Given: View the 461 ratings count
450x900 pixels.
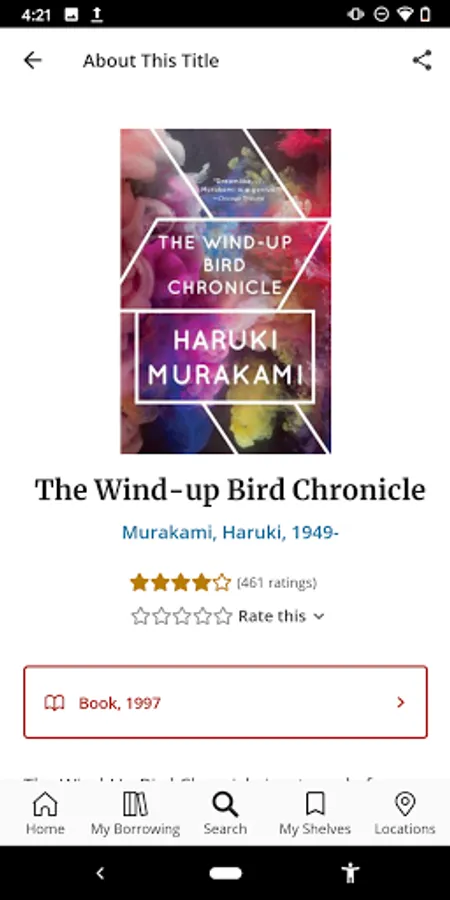Looking at the screenshot, I should [277, 583].
